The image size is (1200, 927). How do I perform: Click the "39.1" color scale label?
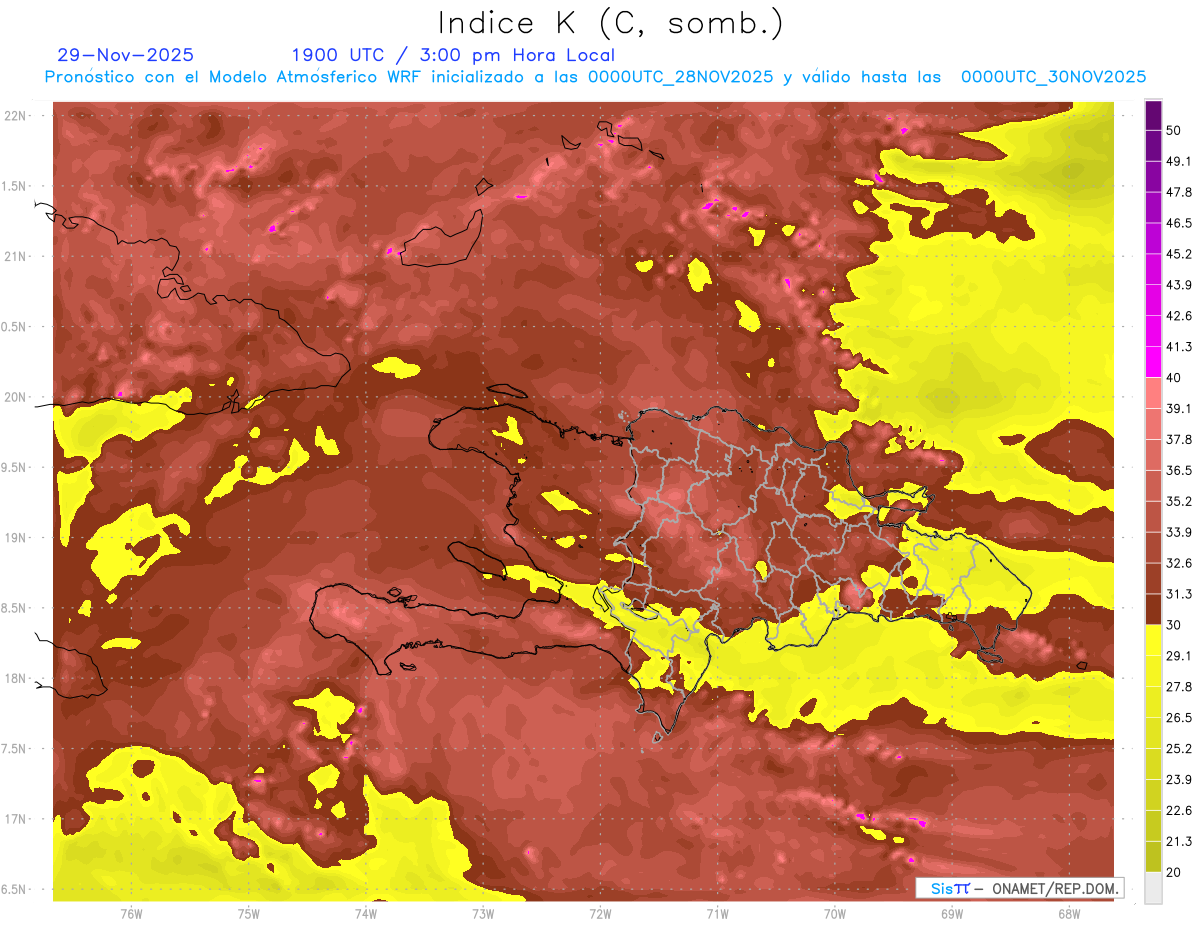pyautogui.click(x=1179, y=408)
